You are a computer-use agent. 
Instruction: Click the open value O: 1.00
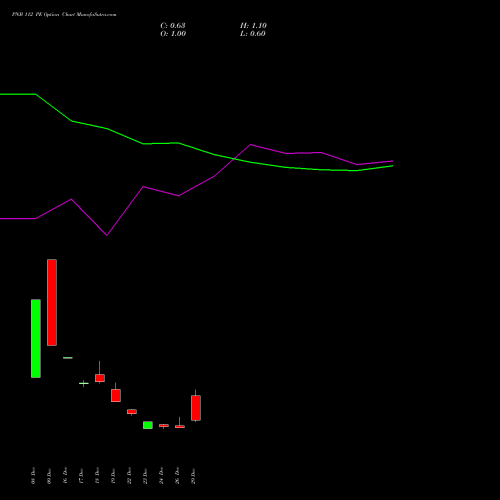point(173,34)
